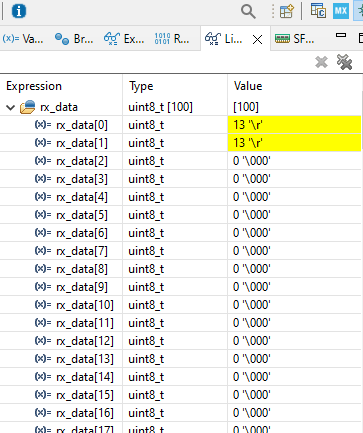Switch to the C/C++ perspective icon
Screen dimensions: 363x433
[x=318, y=11]
